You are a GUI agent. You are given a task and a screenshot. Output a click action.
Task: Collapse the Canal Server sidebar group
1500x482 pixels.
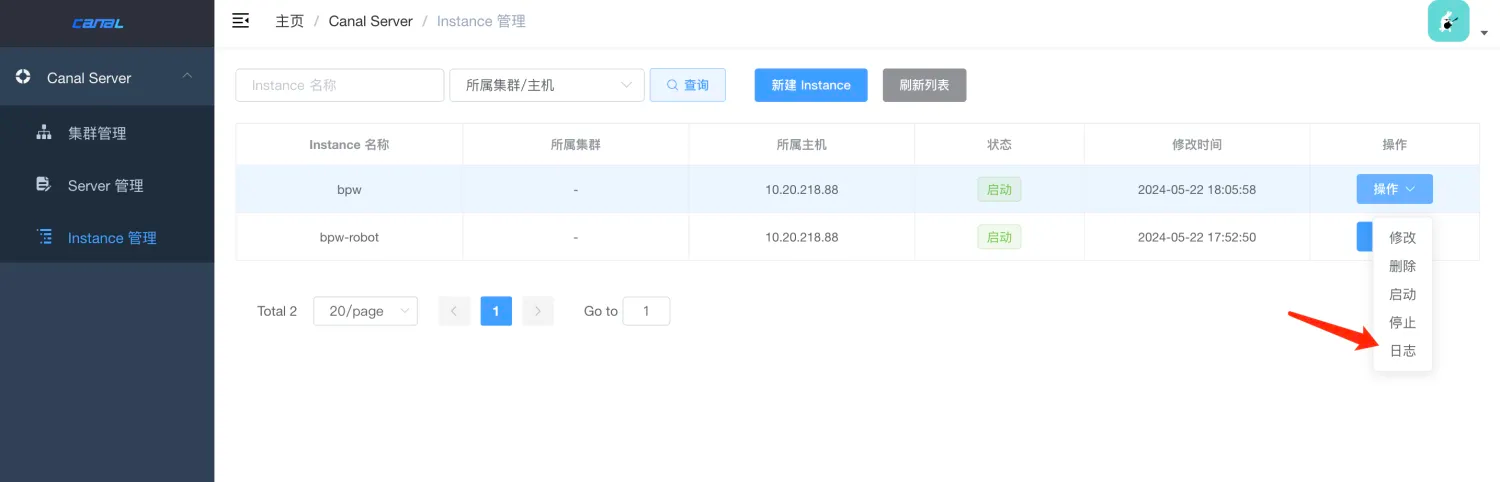tap(186, 77)
